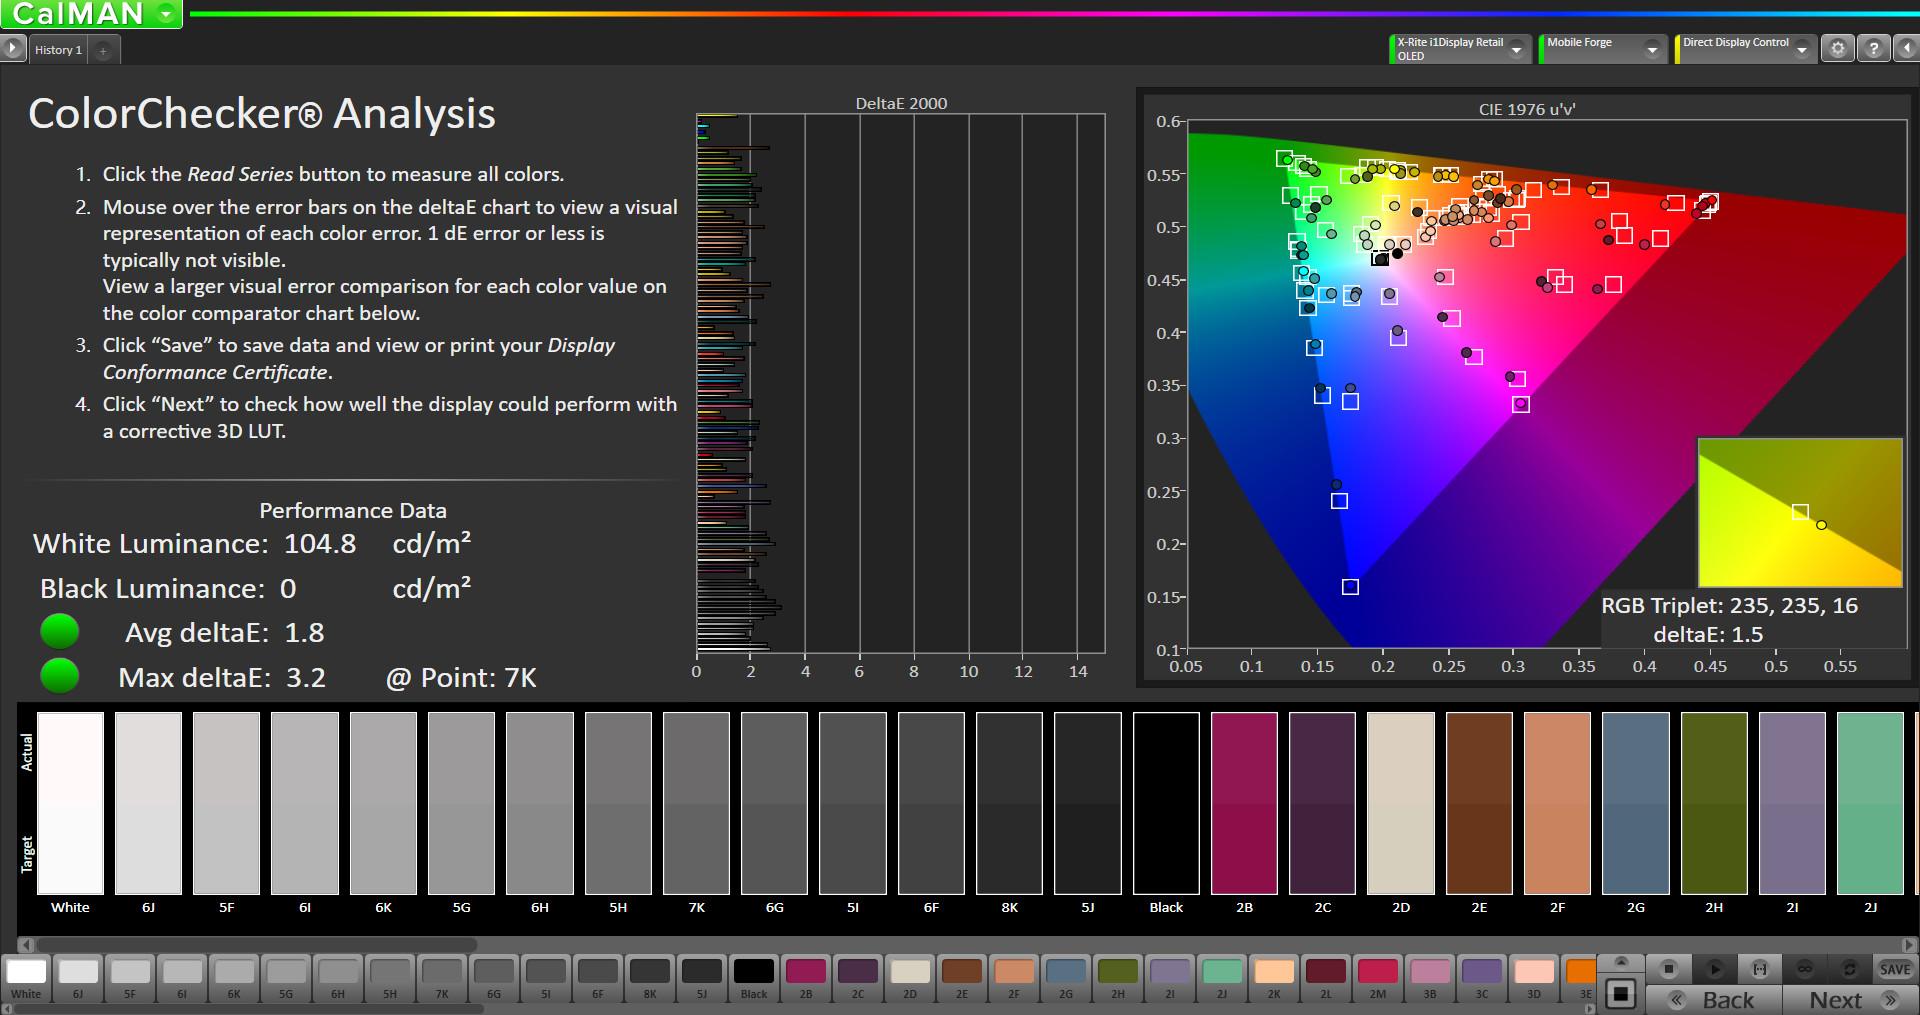
Task: Click the up arrow above pattern square
Action: [x=1621, y=963]
